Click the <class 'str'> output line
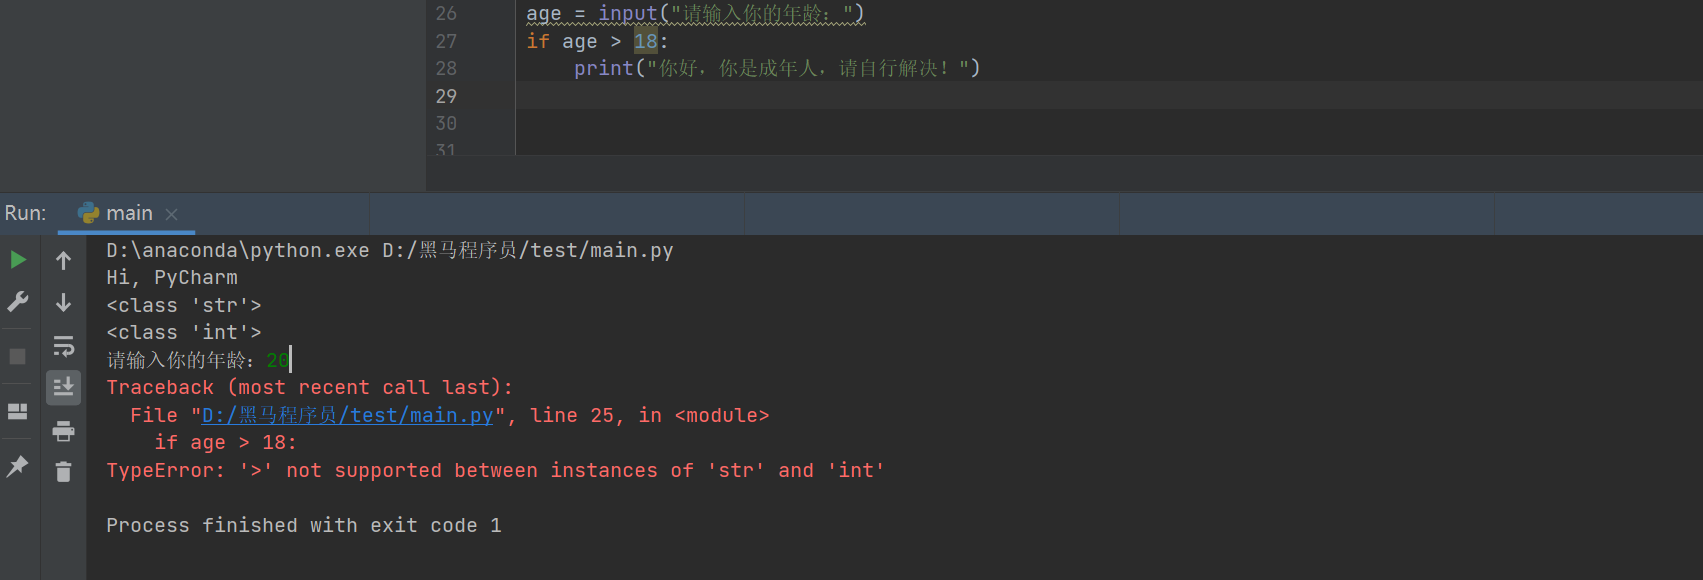This screenshot has width=1703, height=580. (x=184, y=305)
